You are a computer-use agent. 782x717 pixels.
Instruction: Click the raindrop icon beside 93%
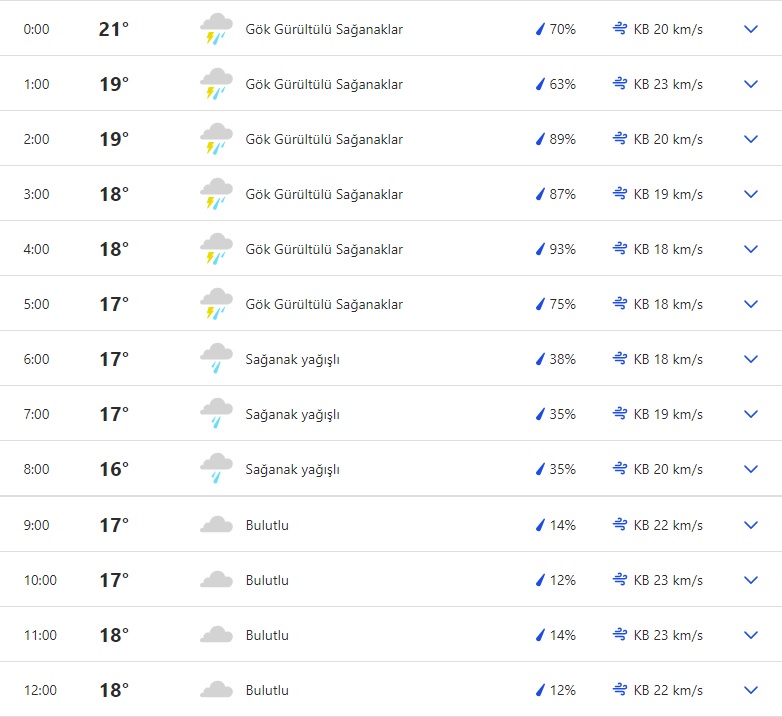(x=540, y=249)
